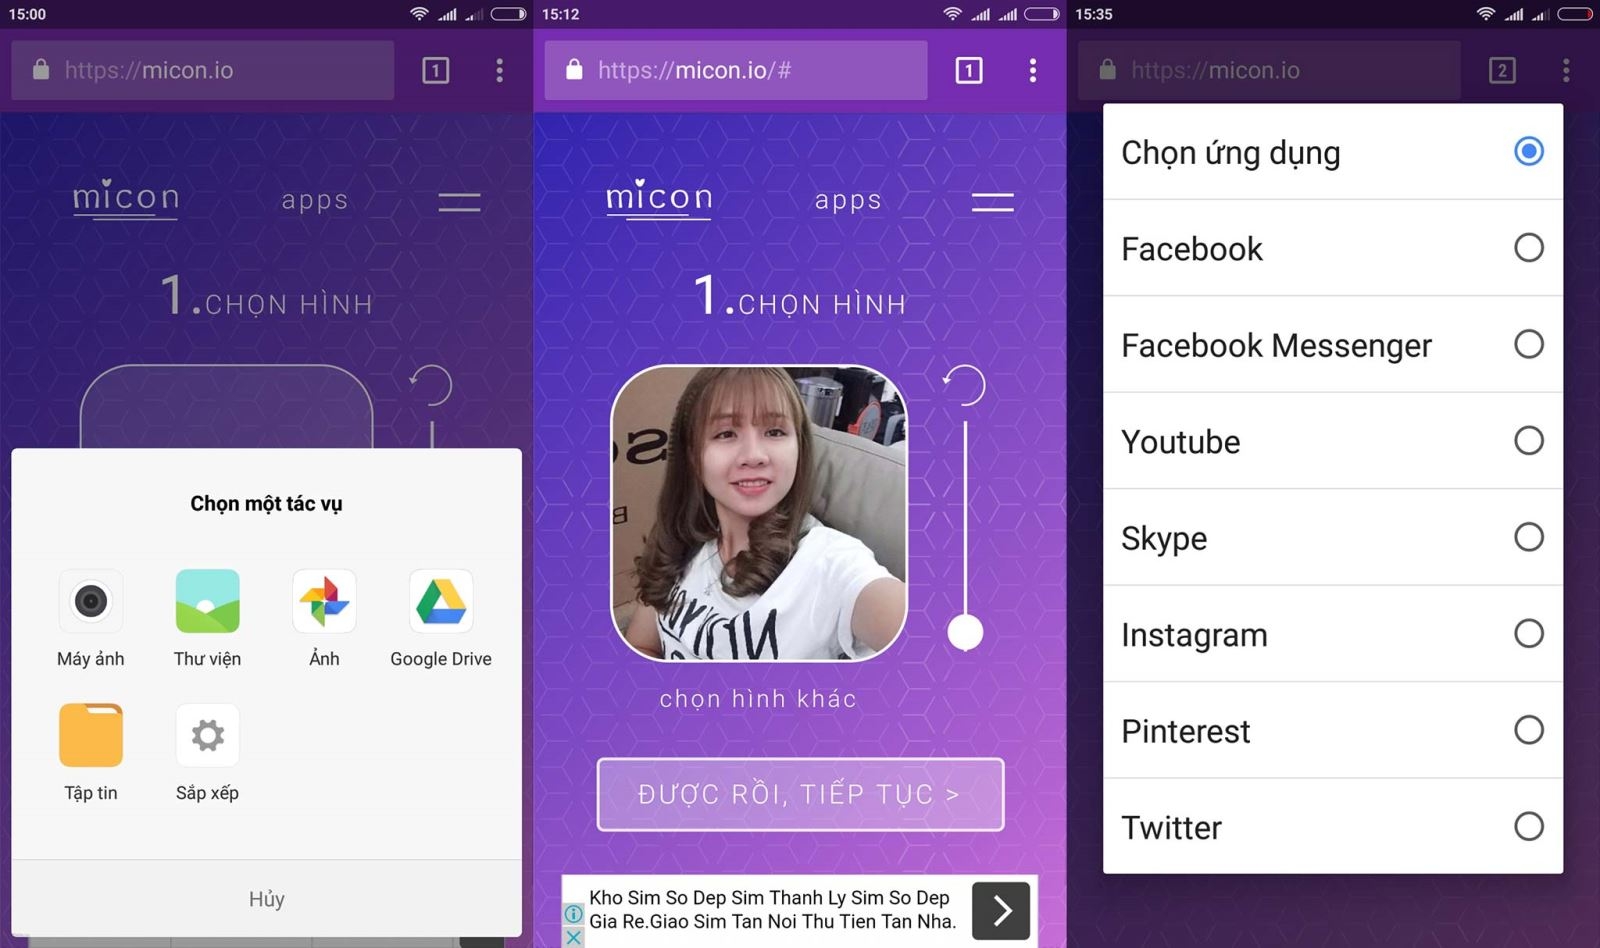
Task: Click Kho Sim So Dep ad text
Action: [x=772, y=909]
